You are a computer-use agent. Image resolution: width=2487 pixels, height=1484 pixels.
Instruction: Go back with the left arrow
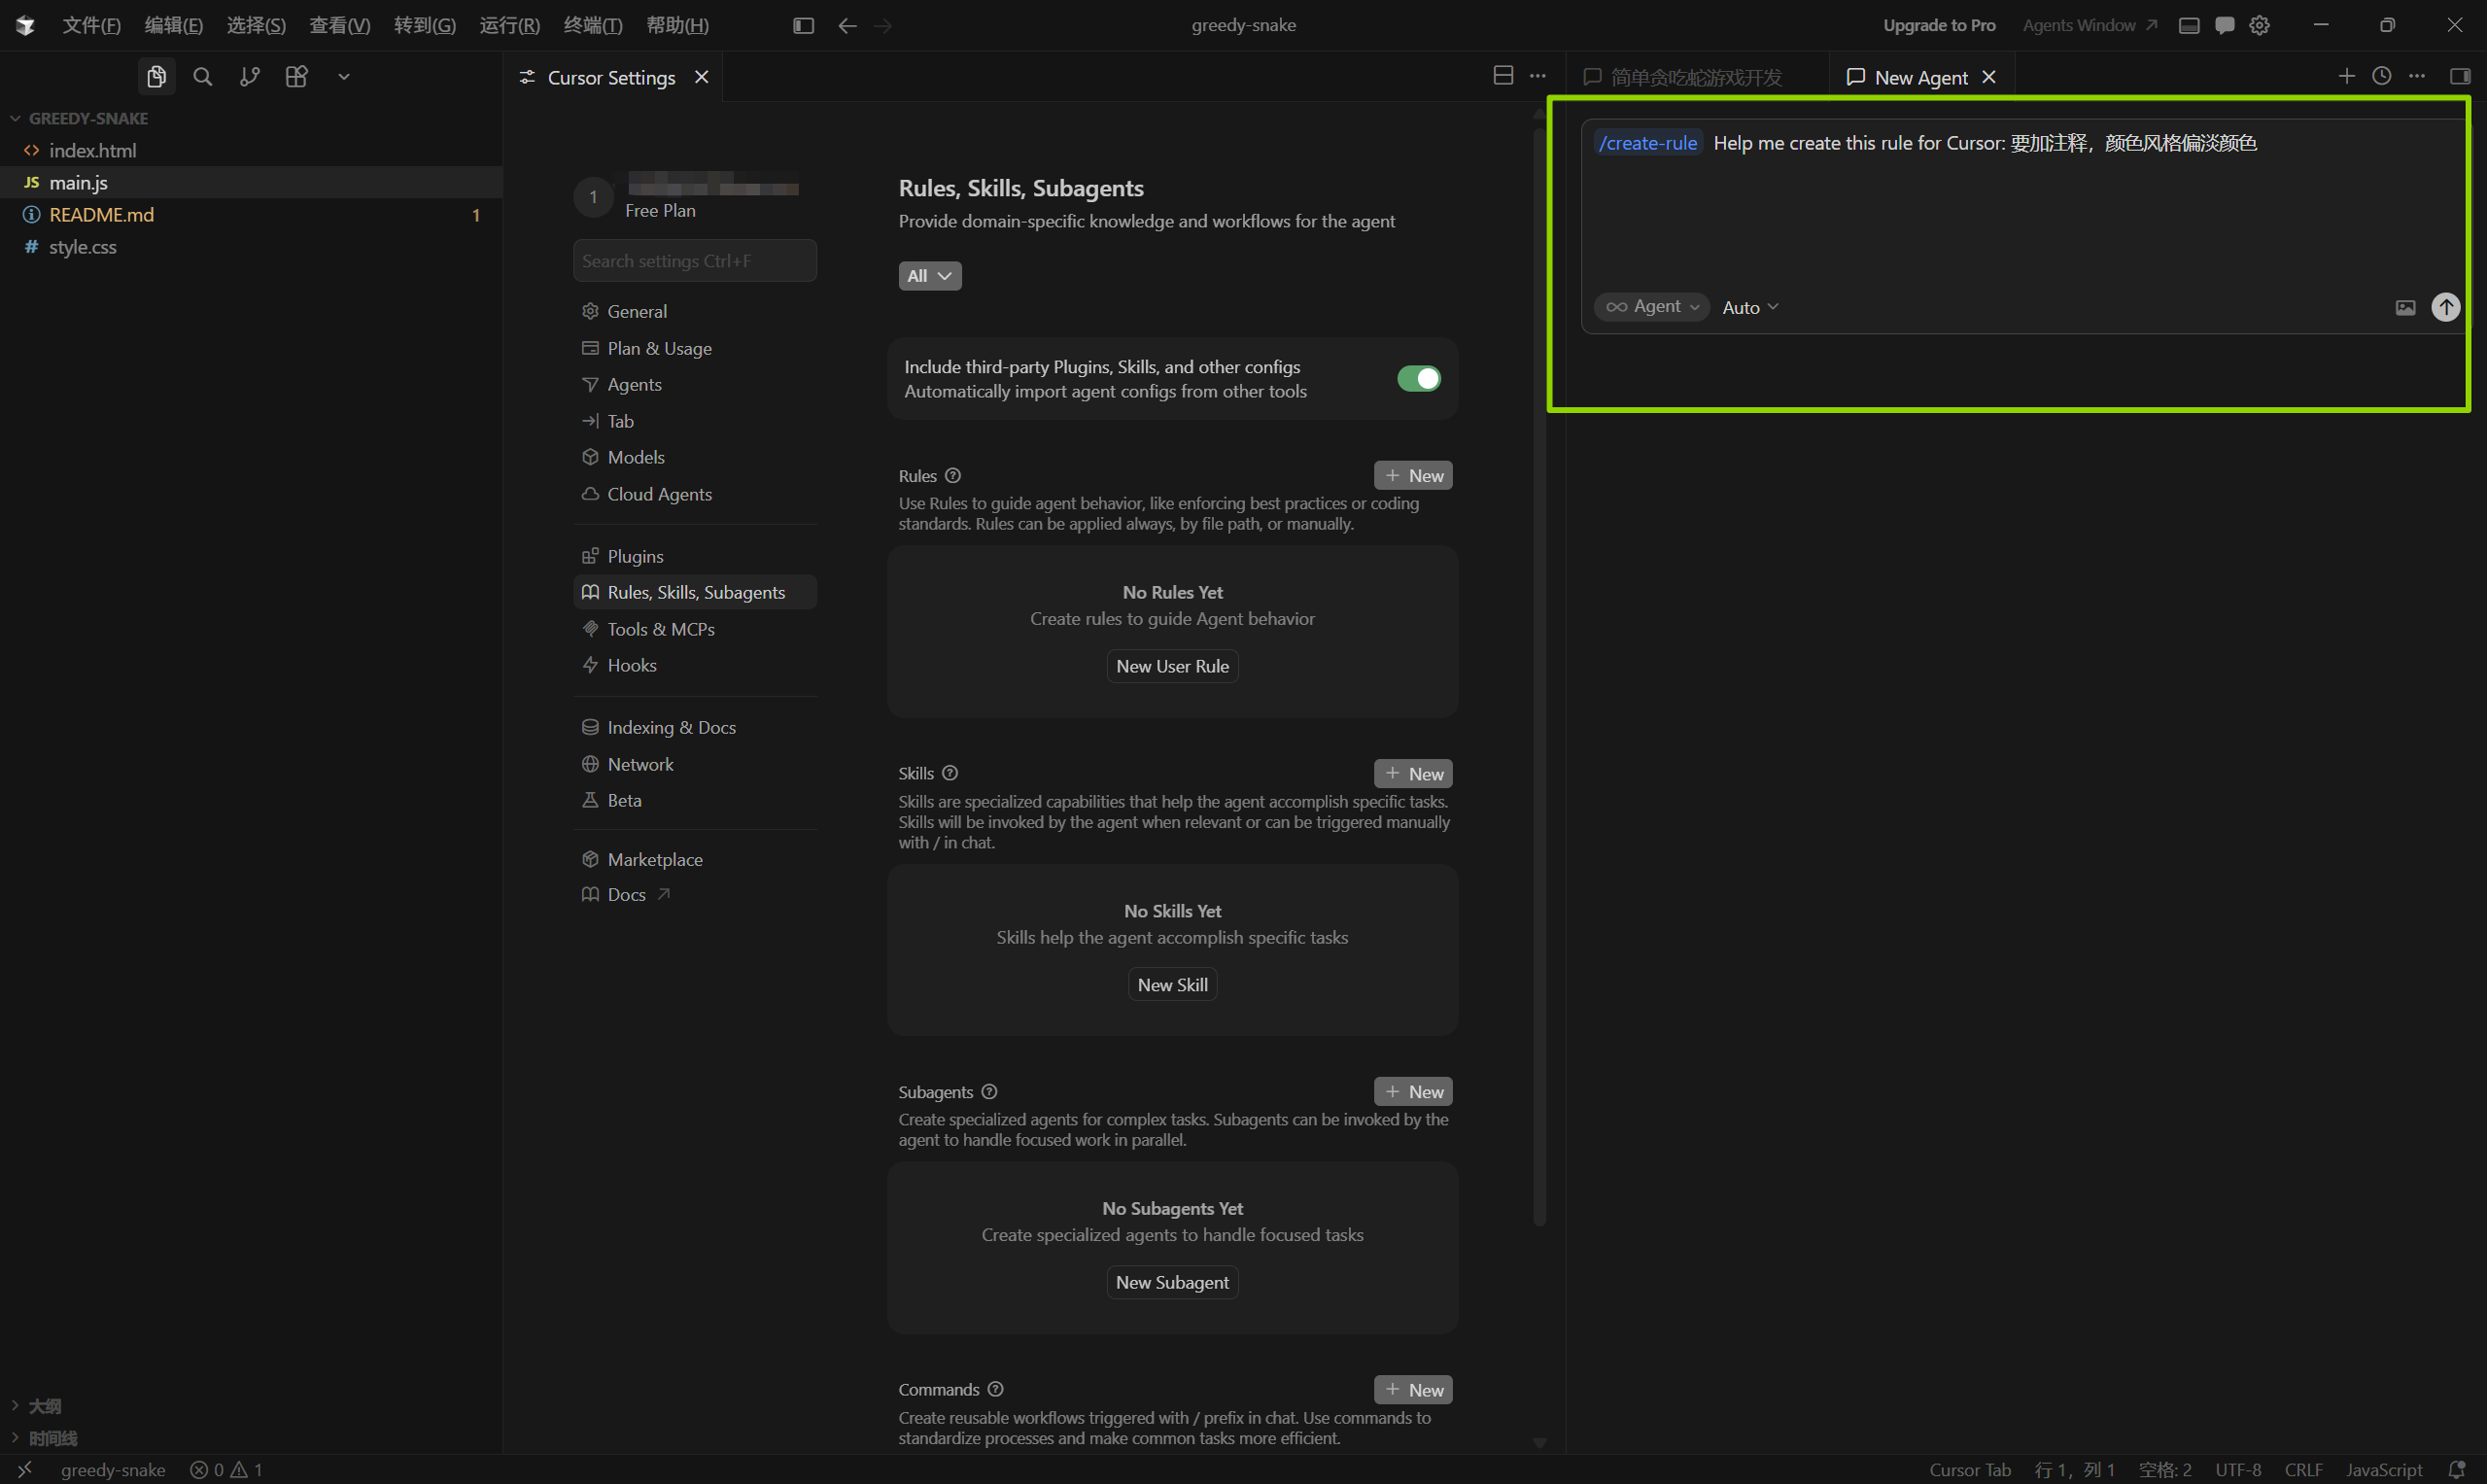[847, 25]
